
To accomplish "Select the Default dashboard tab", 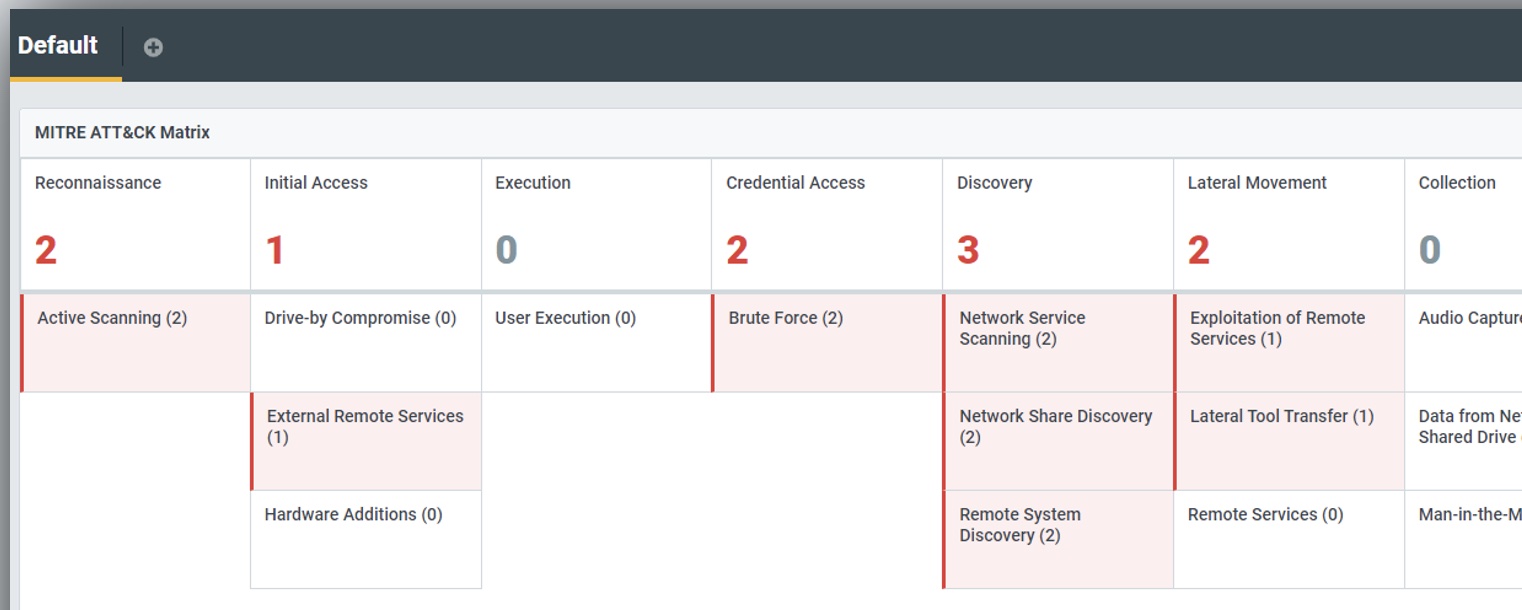I will [58, 46].
